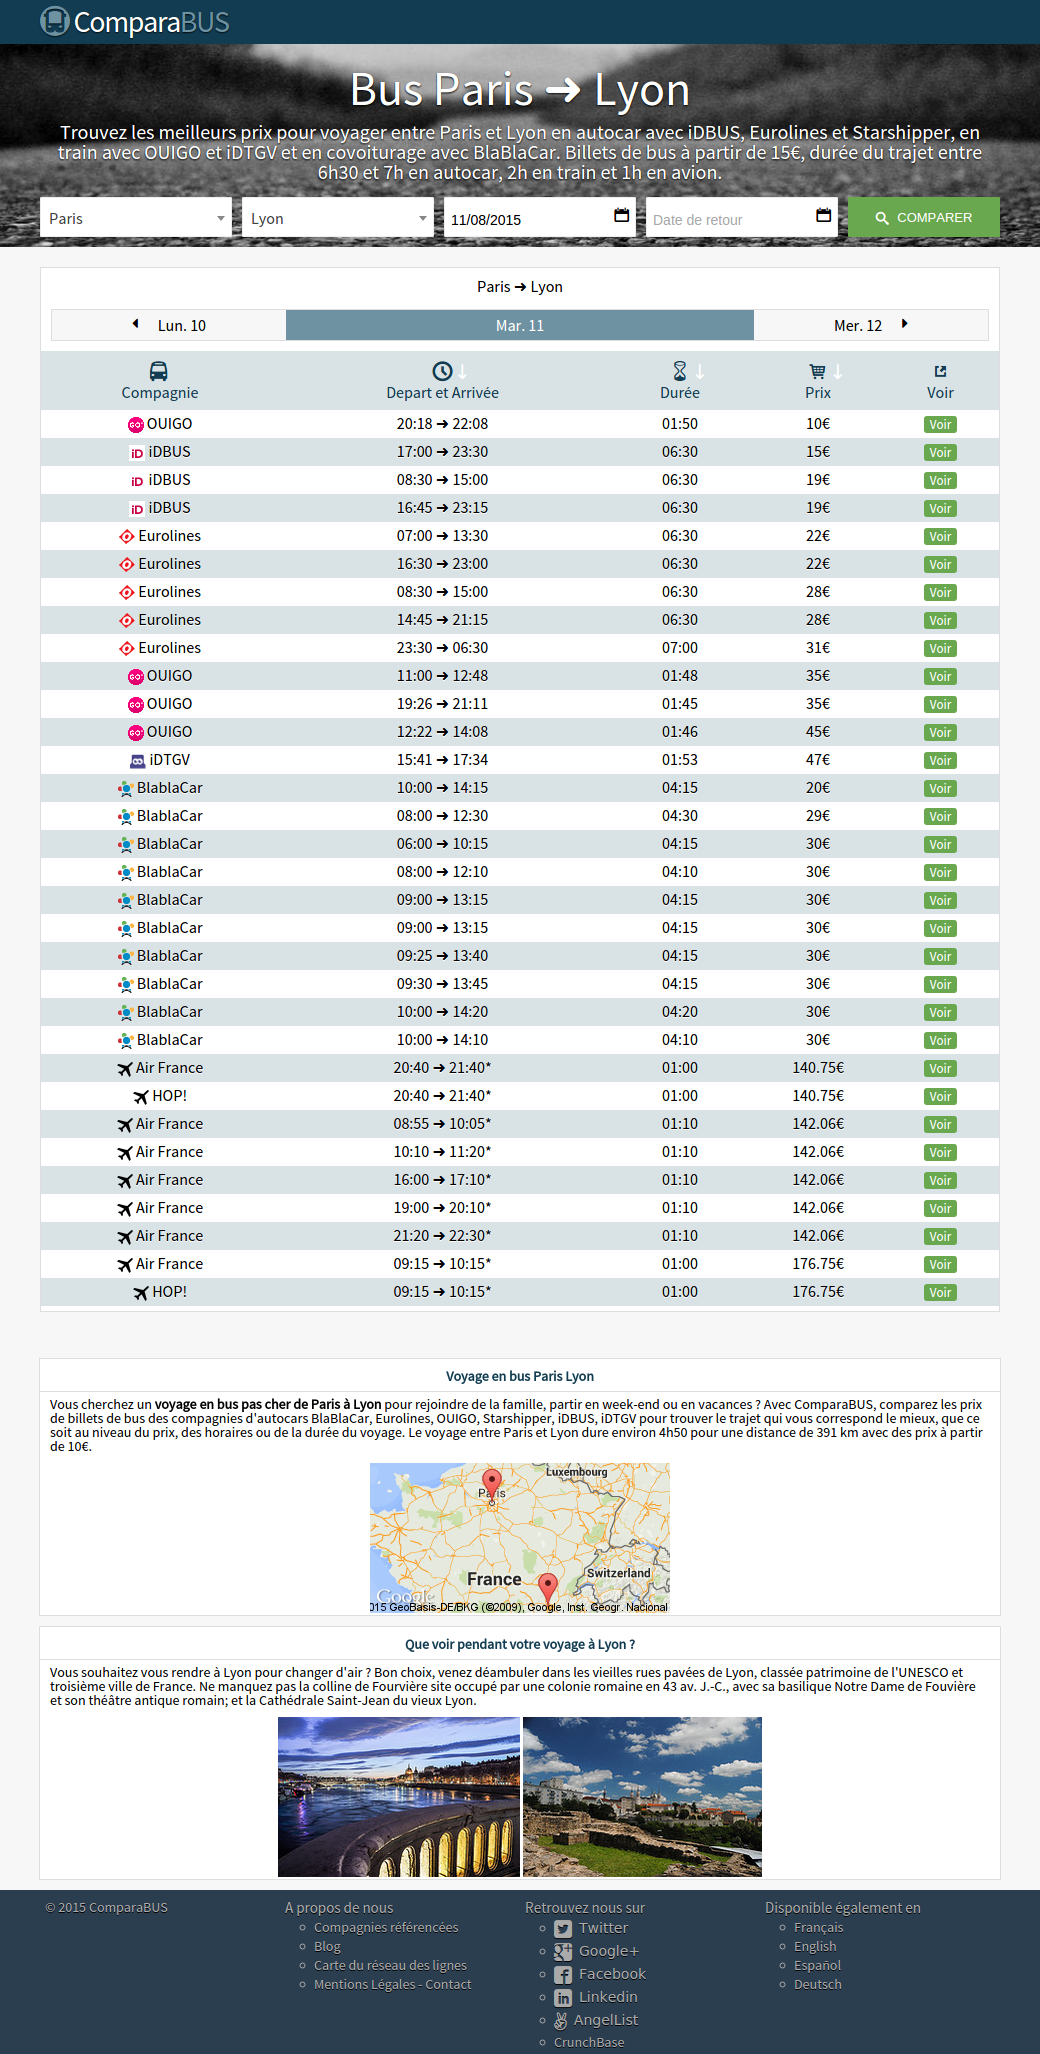Open Mentions Légales - Contact link
This screenshot has width=1040, height=2054.
392,1985
